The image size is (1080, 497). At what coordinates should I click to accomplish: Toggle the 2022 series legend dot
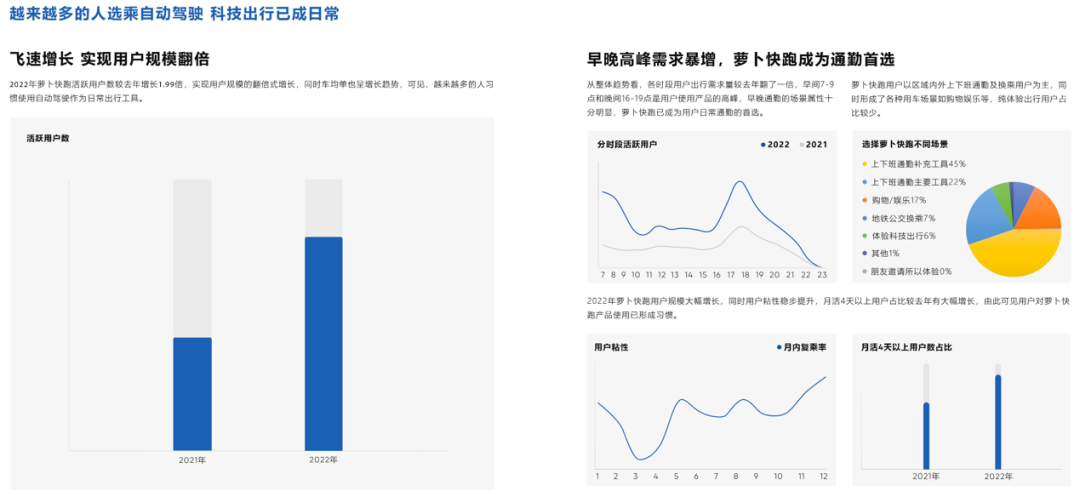(x=763, y=145)
